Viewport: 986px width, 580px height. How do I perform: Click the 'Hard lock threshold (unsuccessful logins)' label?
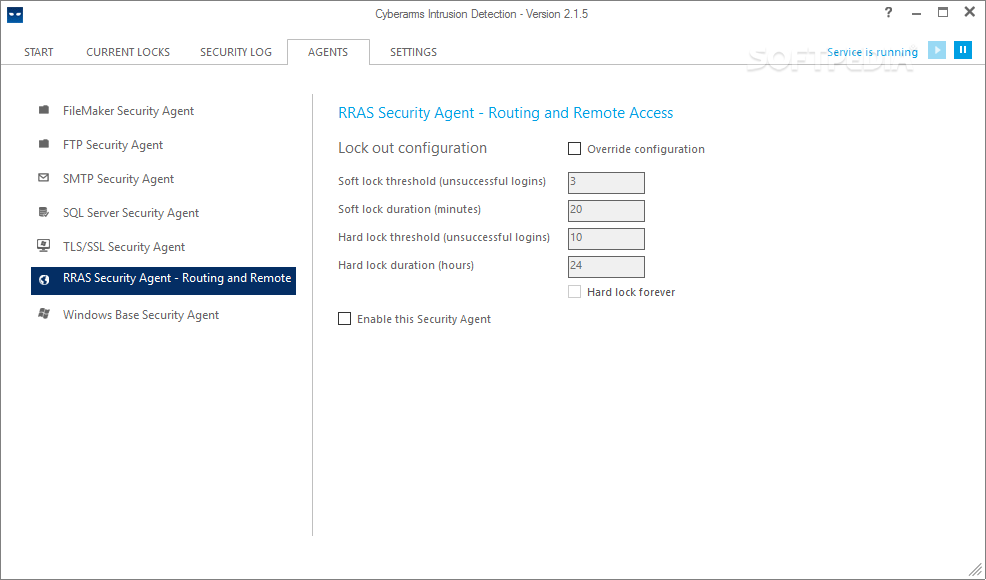coord(444,237)
